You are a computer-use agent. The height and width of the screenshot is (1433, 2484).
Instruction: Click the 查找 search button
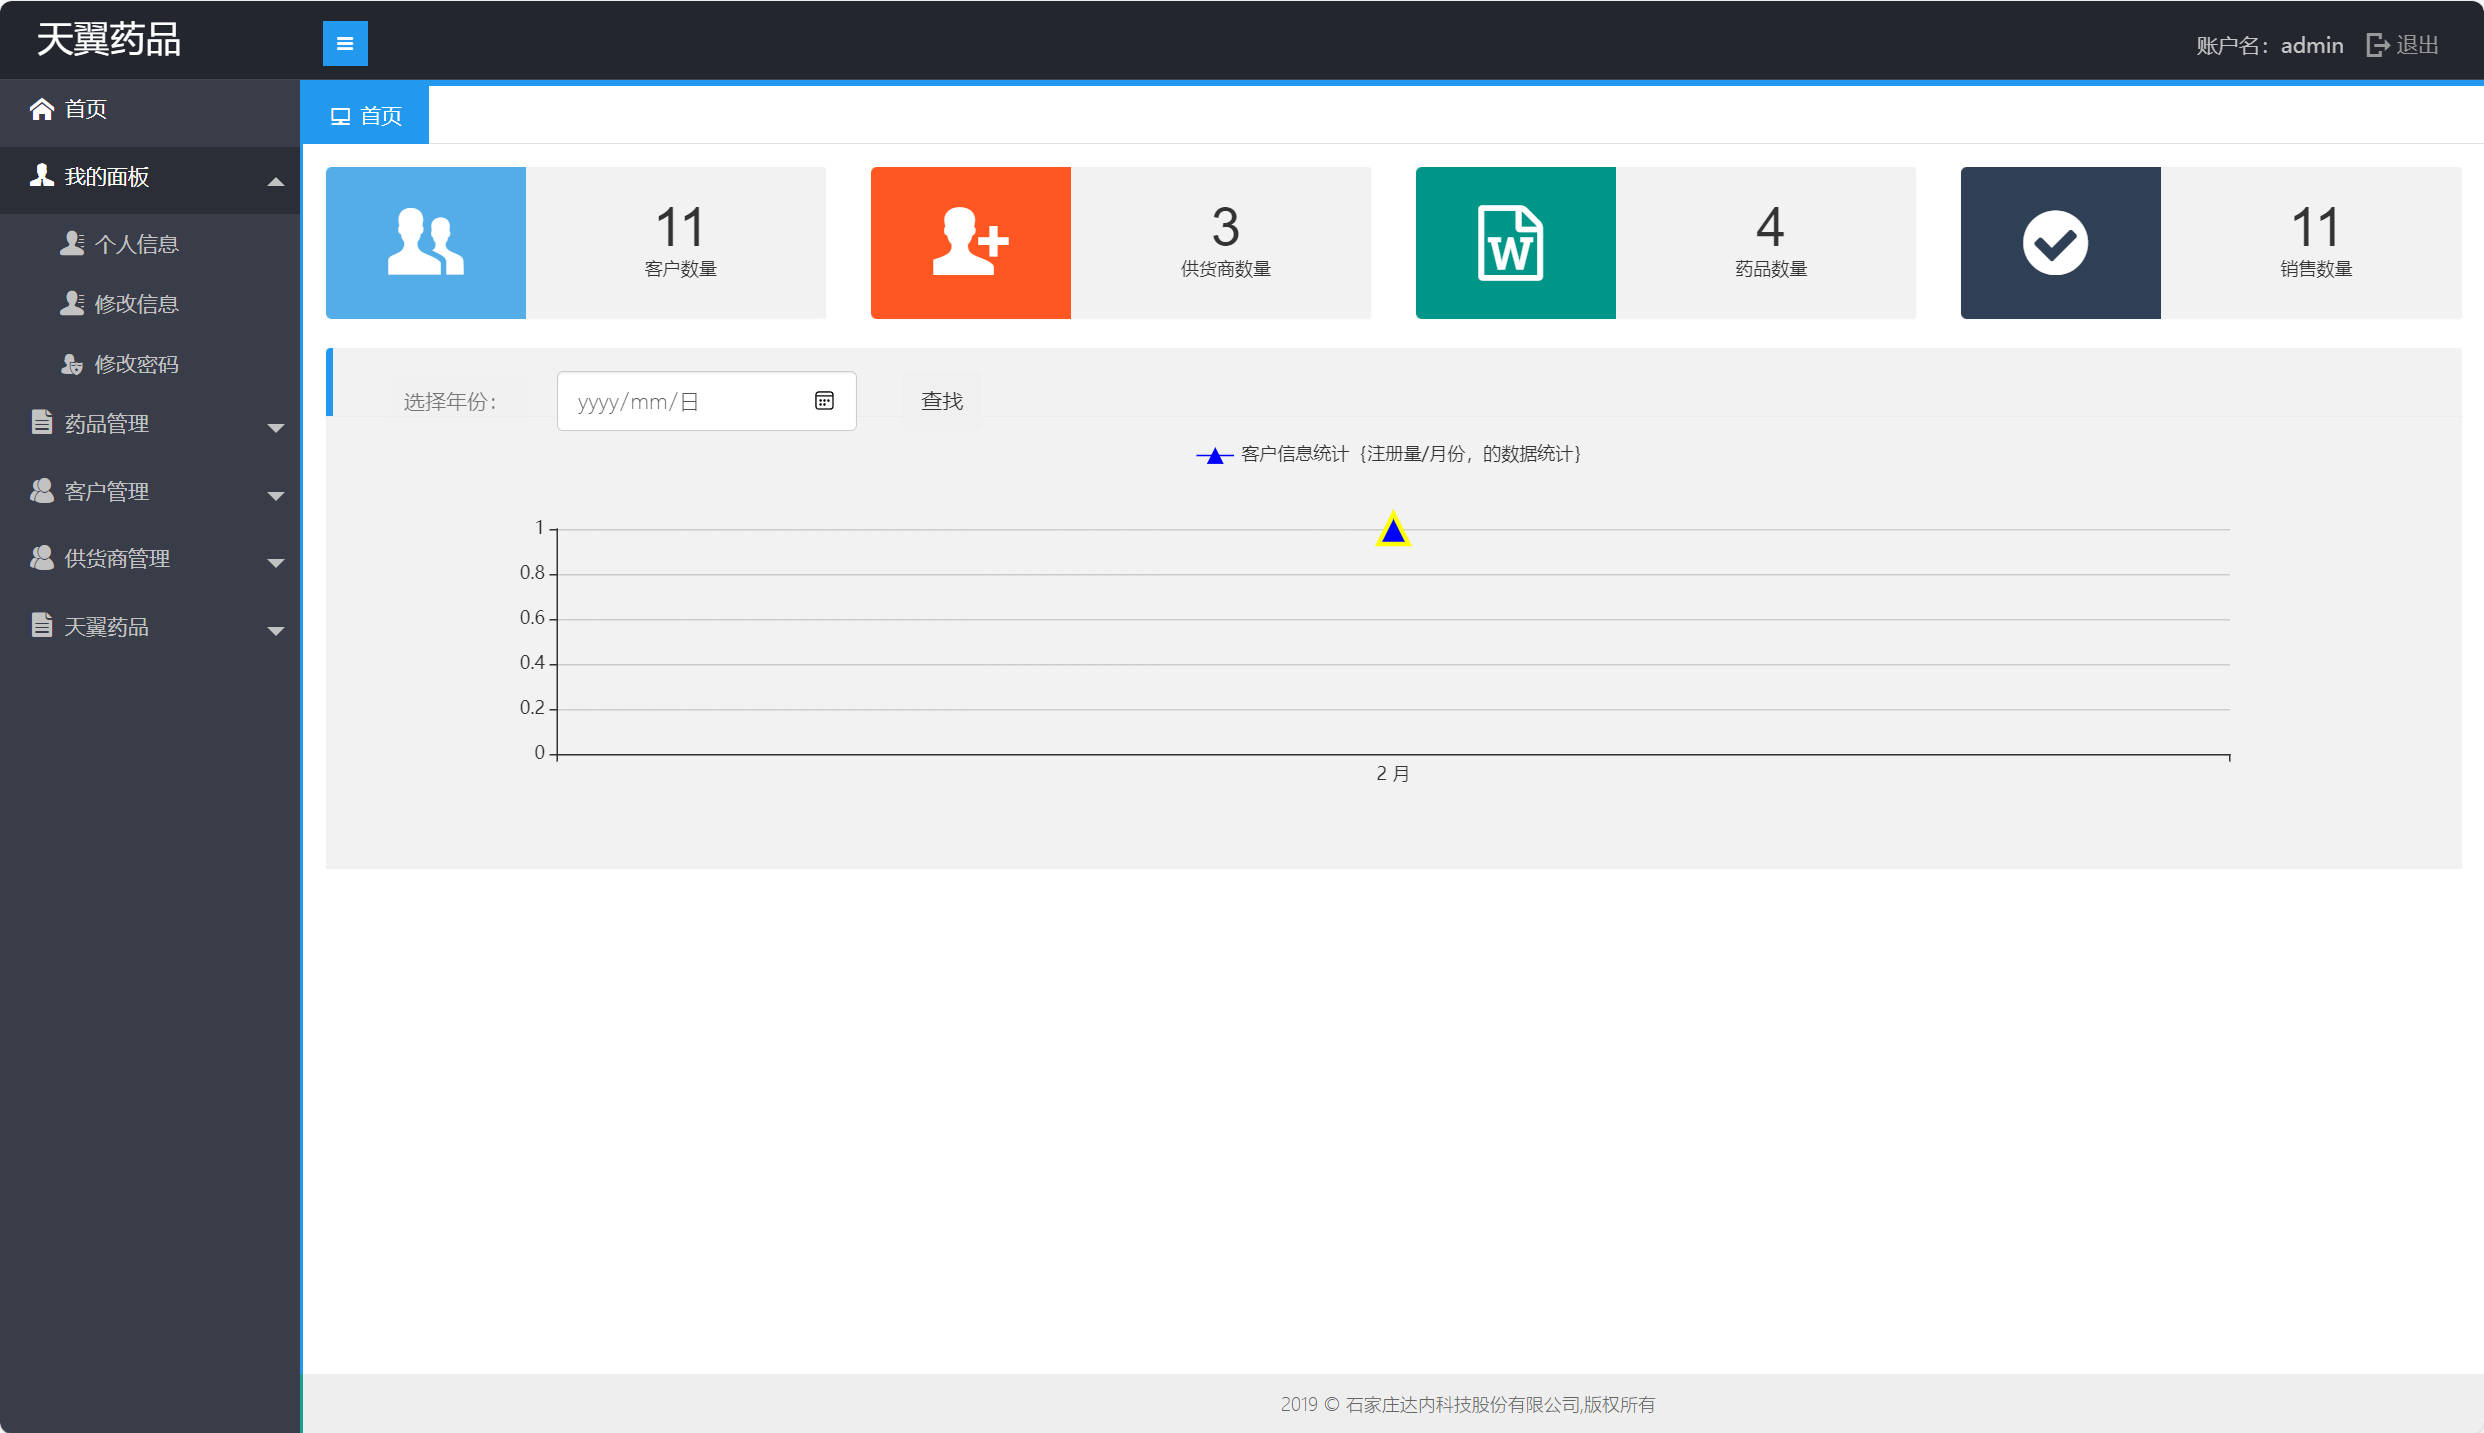[x=941, y=401]
